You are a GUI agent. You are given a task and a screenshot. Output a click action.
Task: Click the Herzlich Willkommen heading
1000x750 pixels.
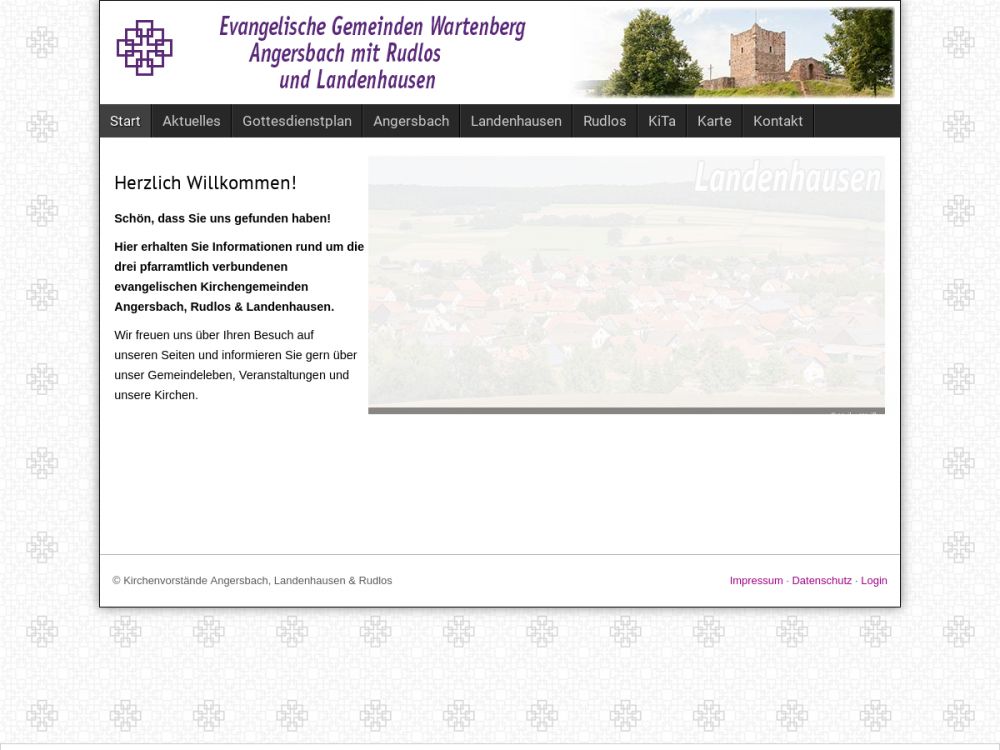coord(205,183)
